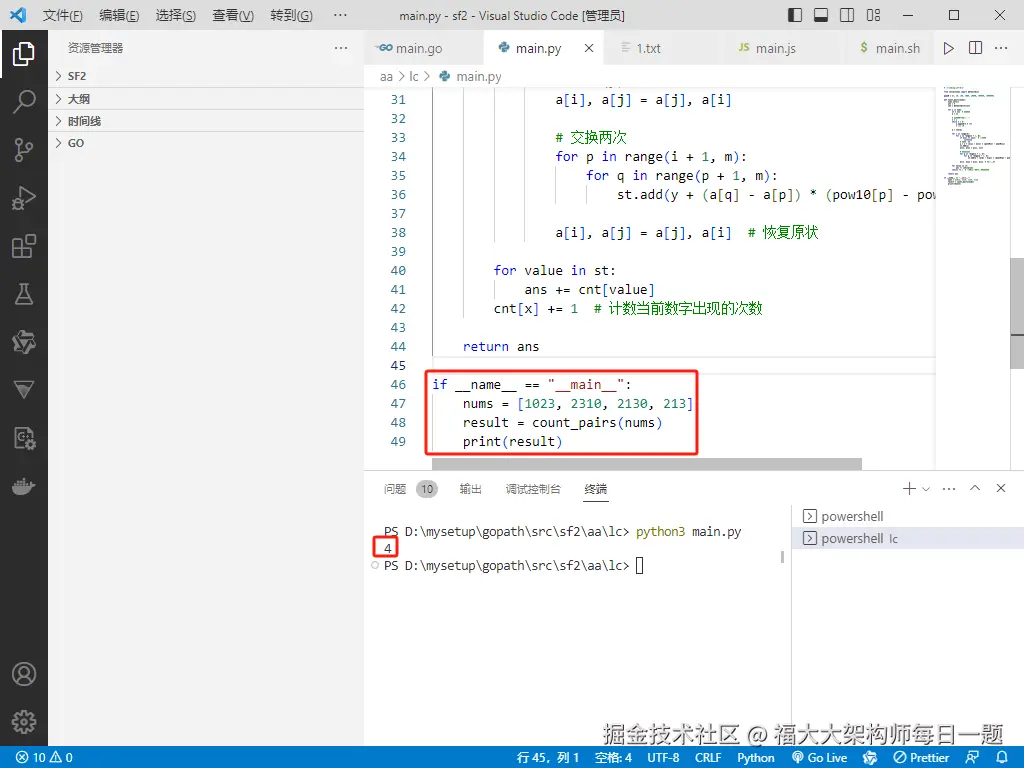The height and width of the screenshot is (768, 1024).
Task: Select the powershell lc terminal
Action: pyautogui.click(x=908, y=538)
